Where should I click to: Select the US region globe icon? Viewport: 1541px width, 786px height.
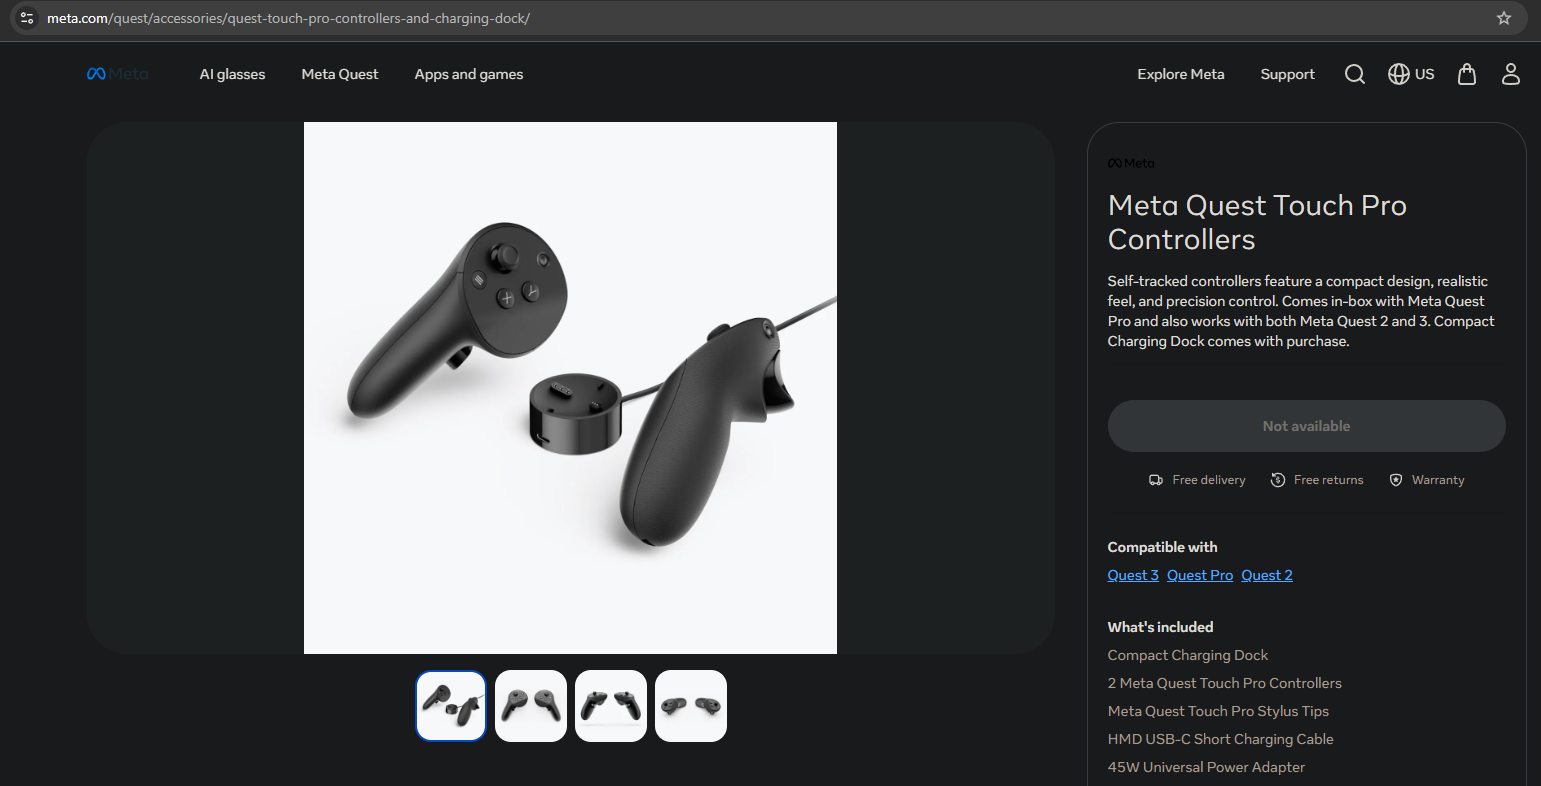(1399, 74)
